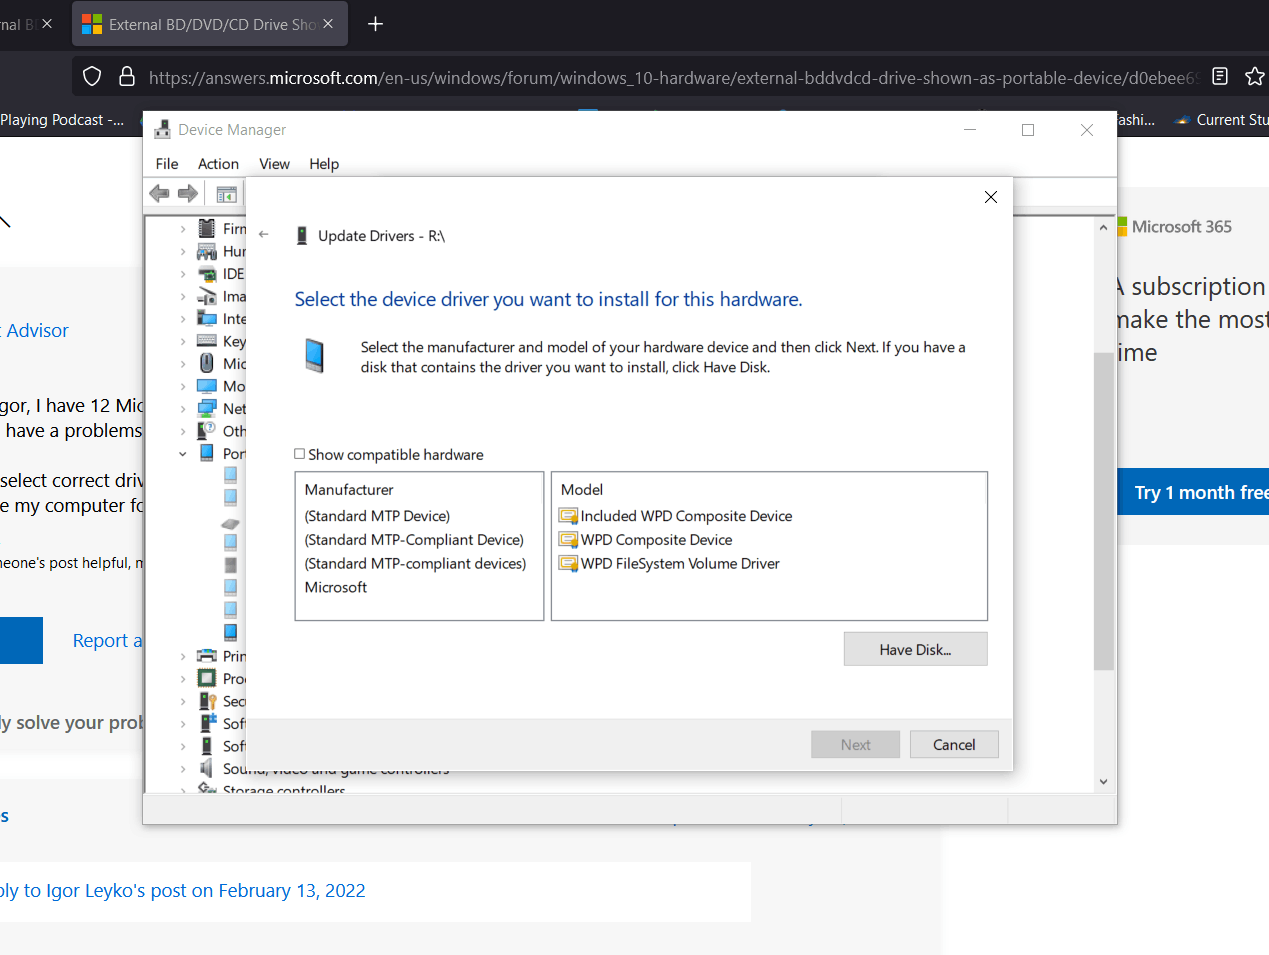
Task: Click the Device Manager vertical scrollbar thumb
Action: pos(1103,510)
